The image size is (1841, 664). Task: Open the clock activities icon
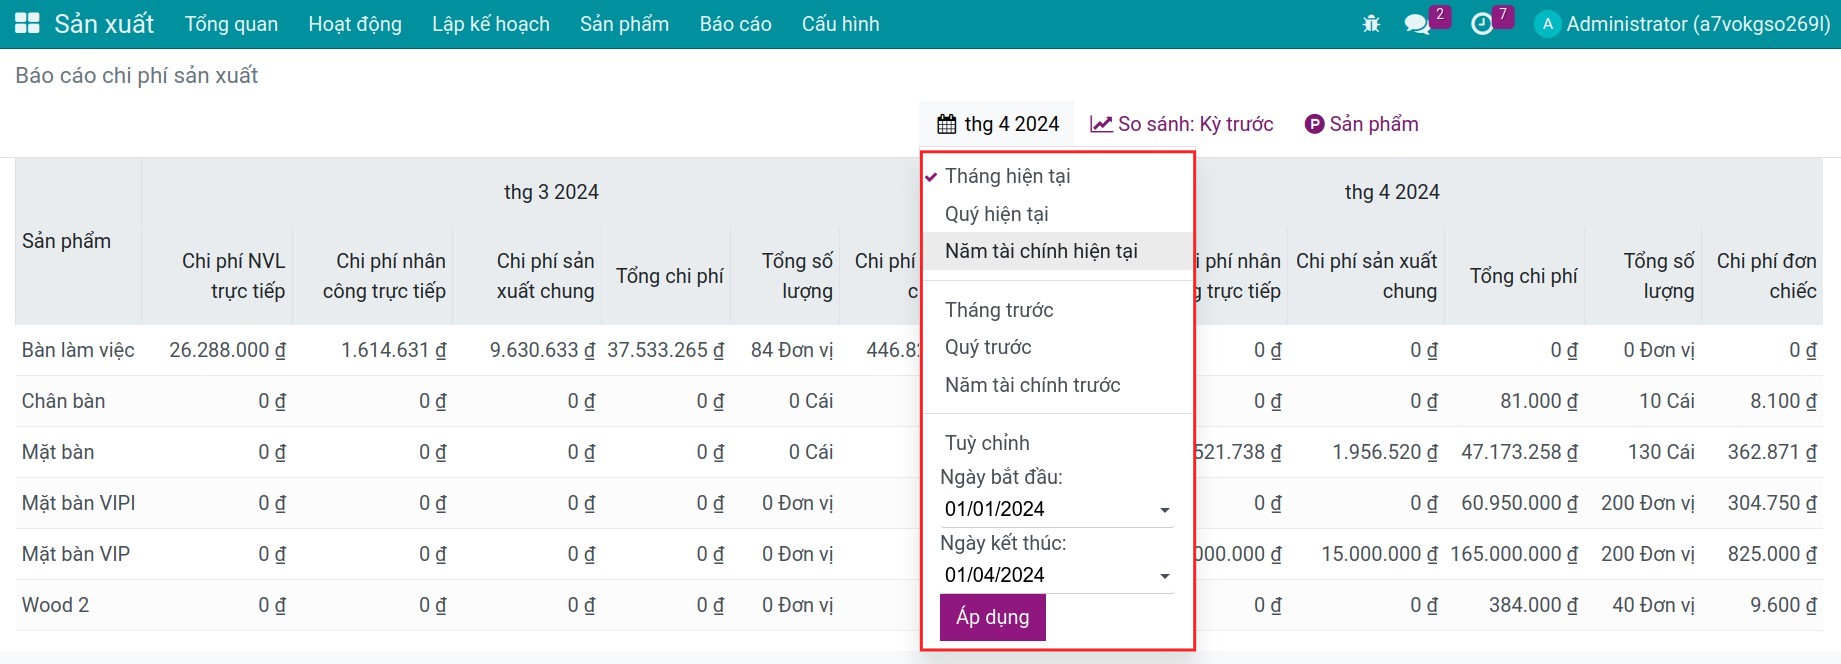click(1482, 23)
